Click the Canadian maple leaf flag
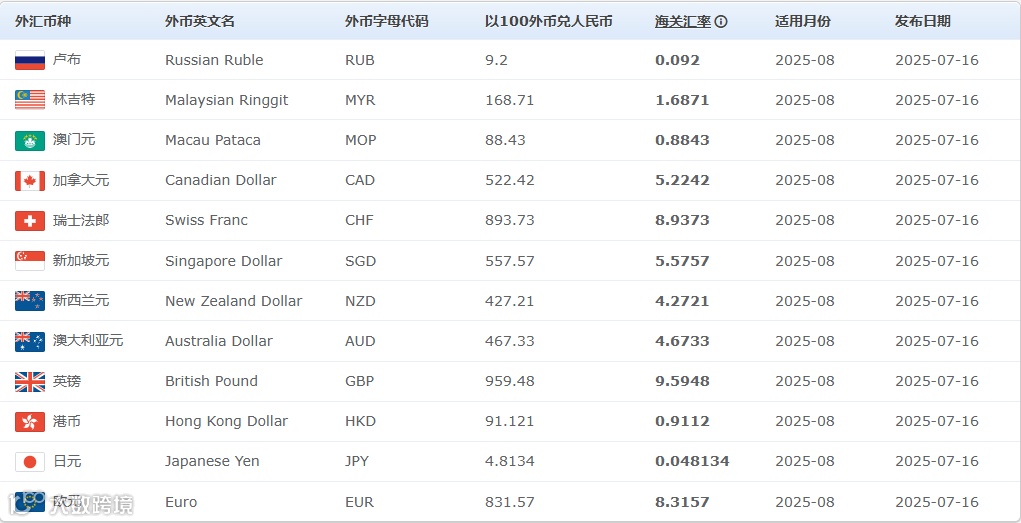 [30, 181]
